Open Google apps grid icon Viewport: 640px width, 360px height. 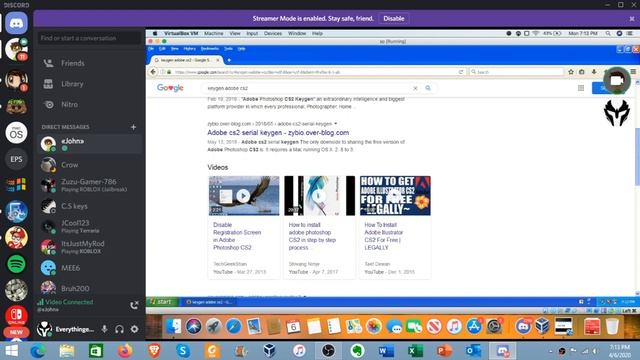[581, 88]
